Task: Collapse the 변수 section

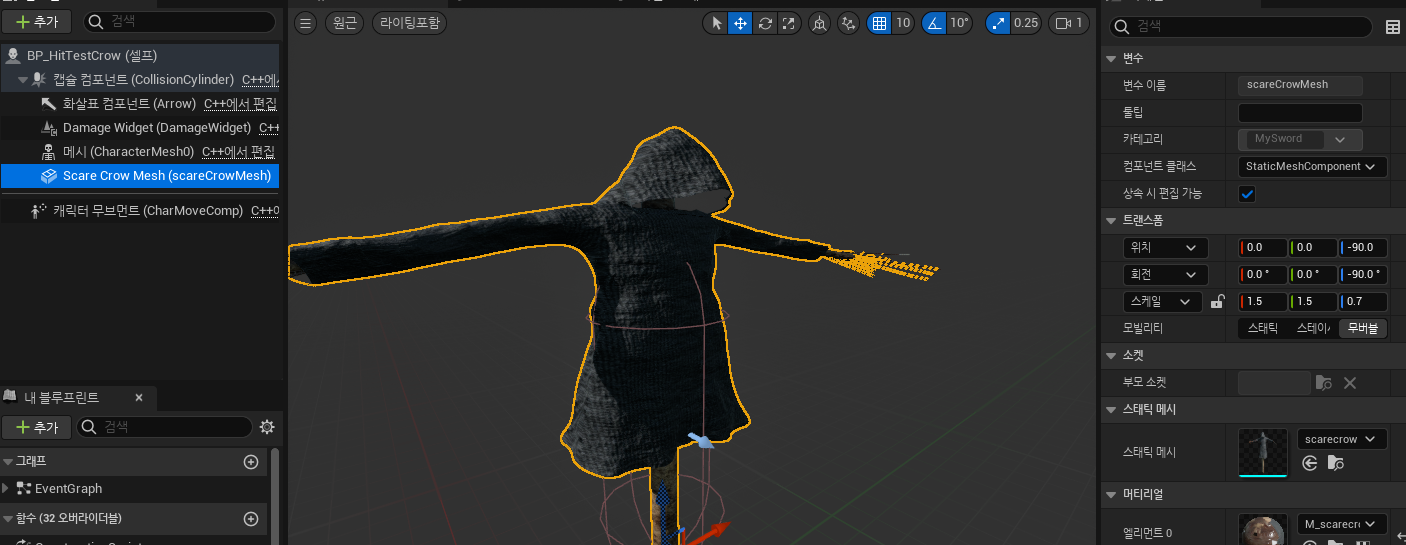Action: (1111, 59)
